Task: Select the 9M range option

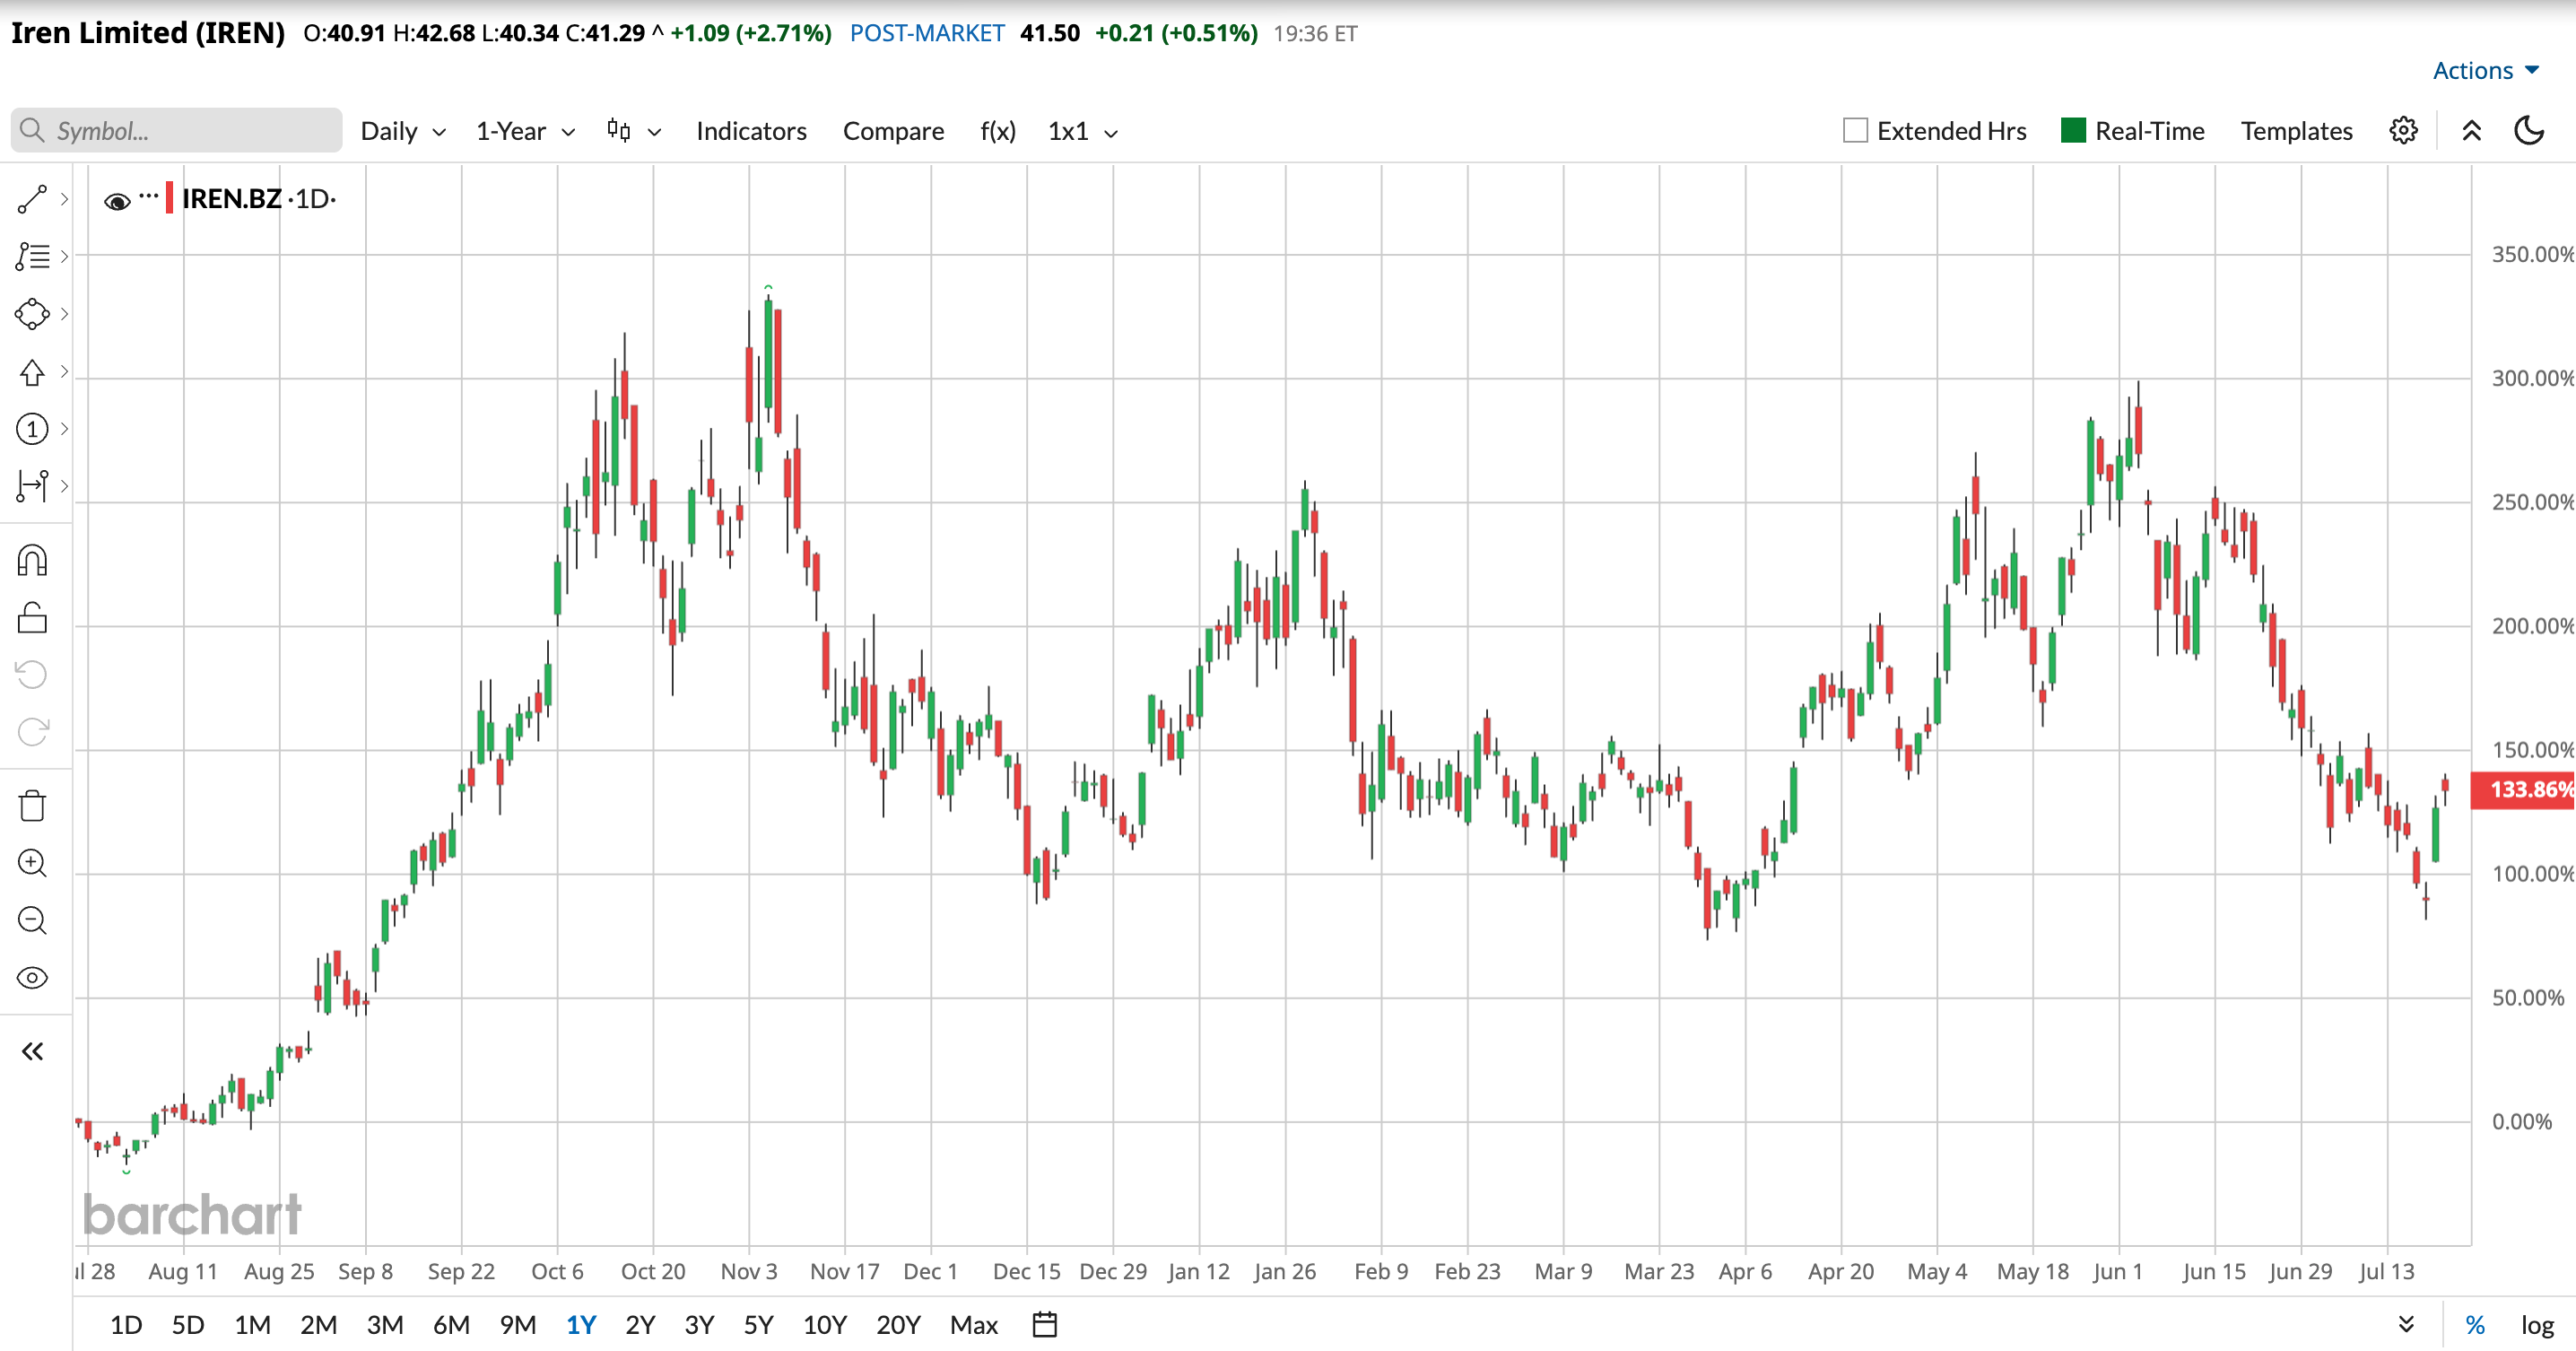Action: pyautogui.click(x=518, y=1325)
